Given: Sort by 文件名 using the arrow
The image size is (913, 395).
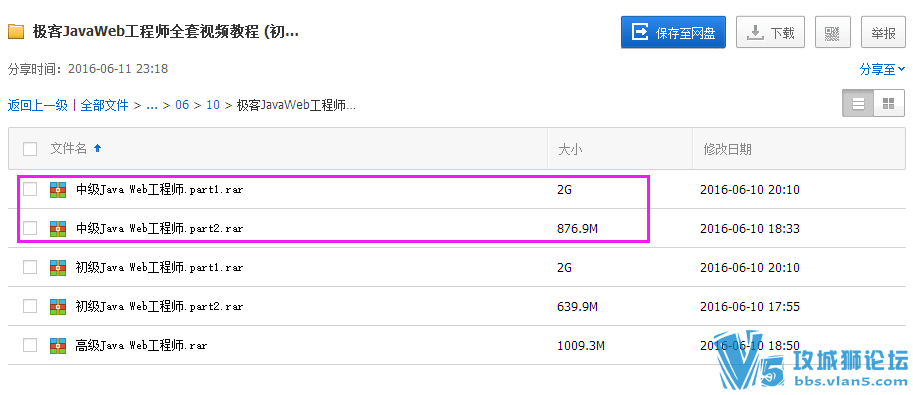Looking at the screenshot, I should 98,149.
